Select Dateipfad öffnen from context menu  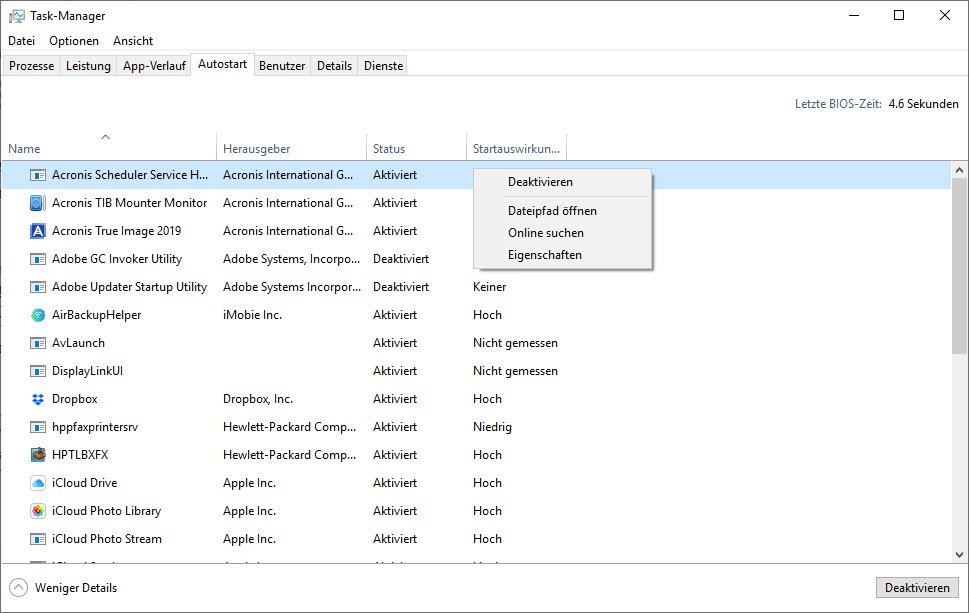pos(552,211)
